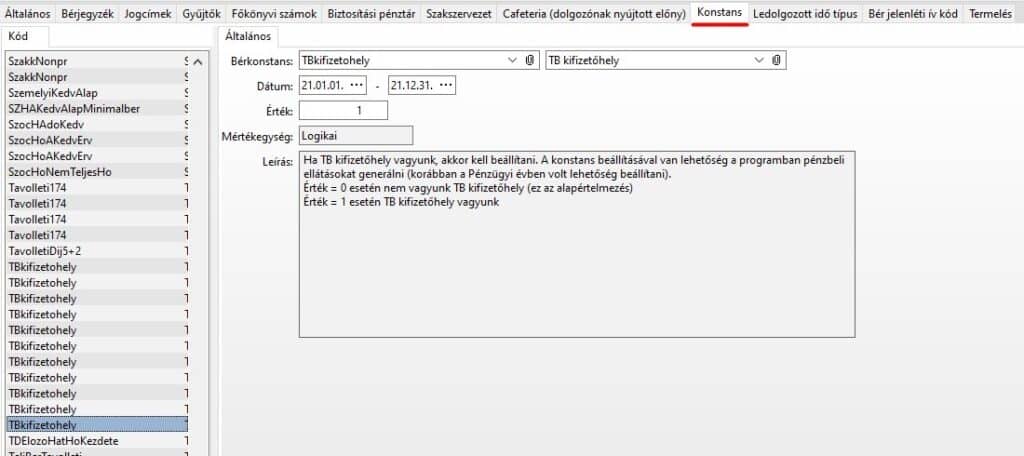Select the Konstans tab
This screenshot has height=456, width=1024.
click(719, 12)
